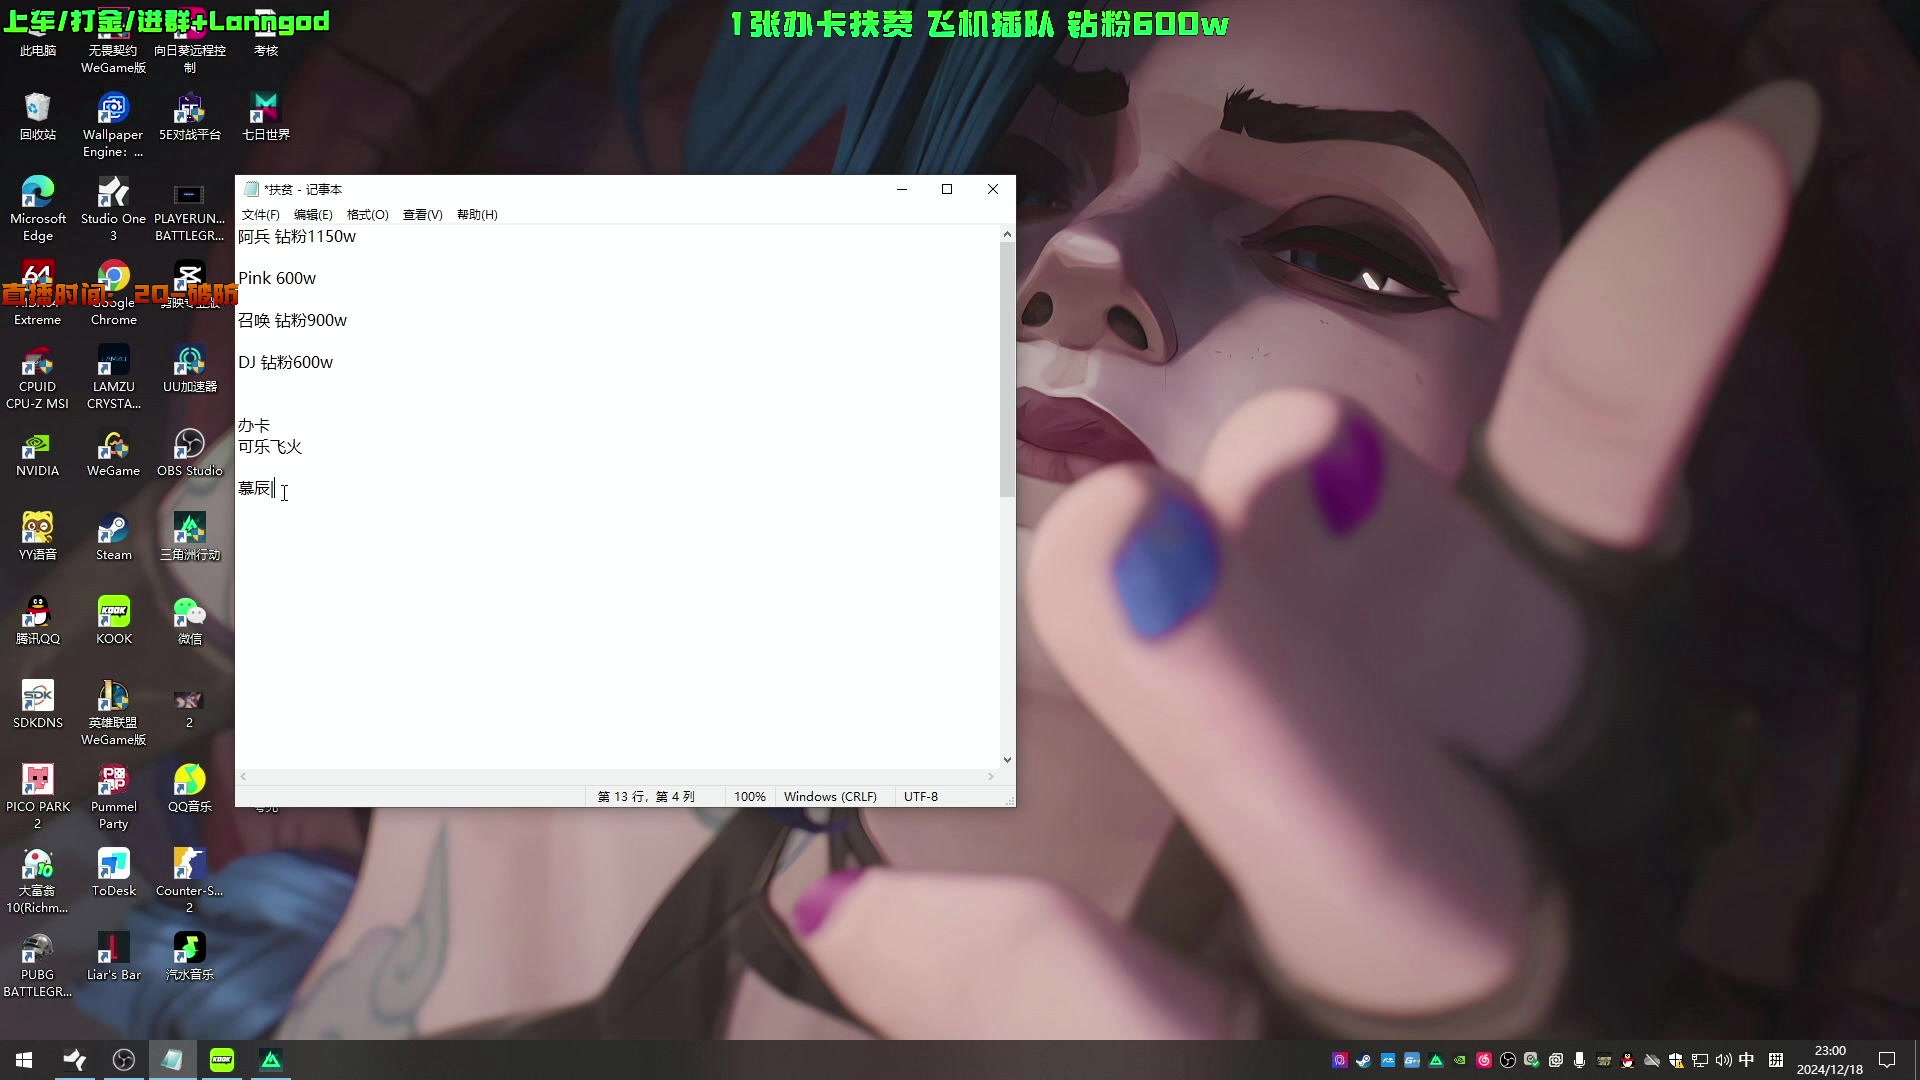Open Counter-Strike 2 desktop icon
This screenshot has width=1920, height=1080.
tap(189, 880)
